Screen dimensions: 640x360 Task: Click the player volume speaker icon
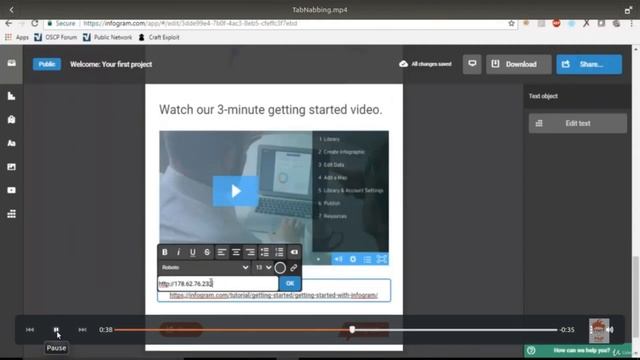coord(610,330)
